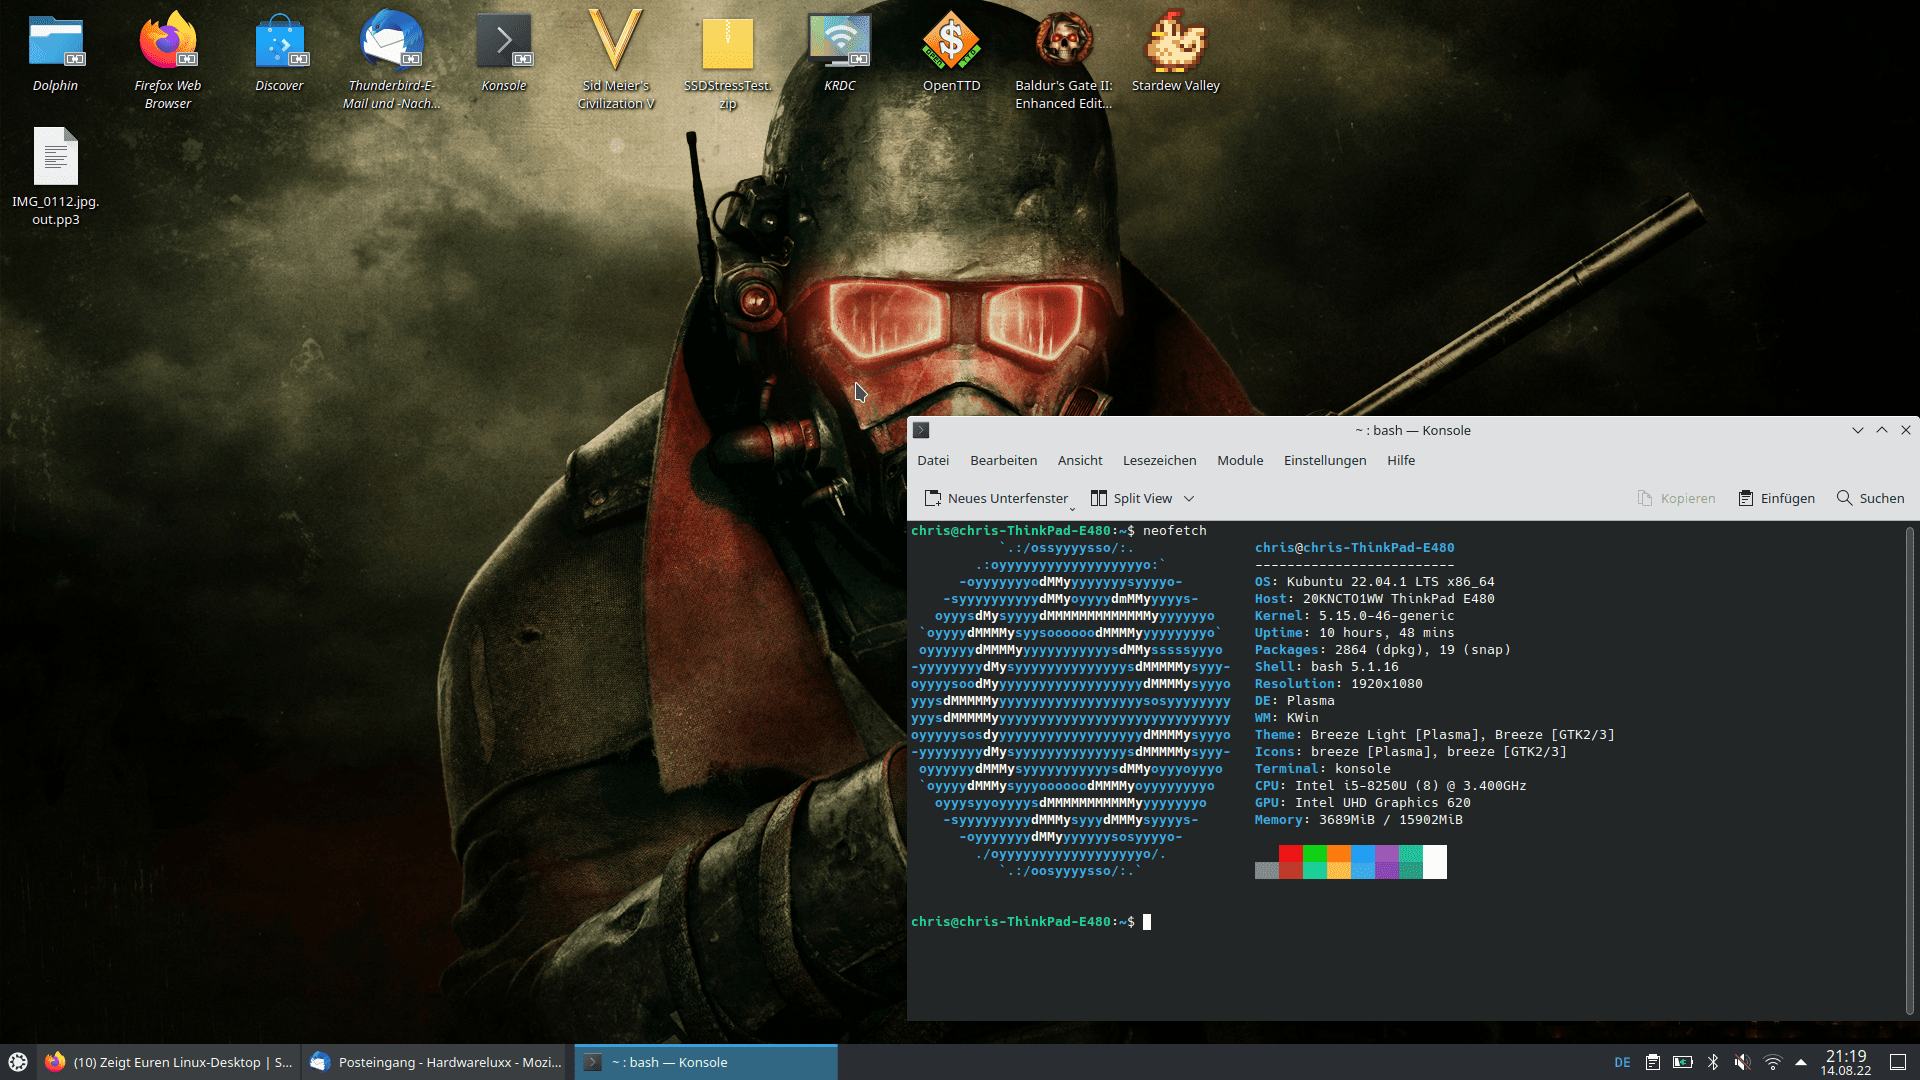Open the Einstellungen menu in Konsole

[1325, 460]
